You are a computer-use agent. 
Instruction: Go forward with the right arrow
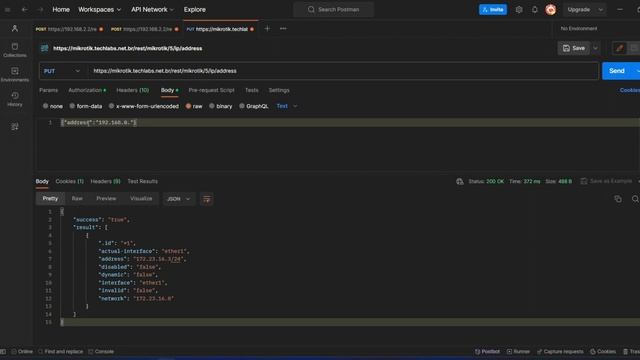coord(40,9)
